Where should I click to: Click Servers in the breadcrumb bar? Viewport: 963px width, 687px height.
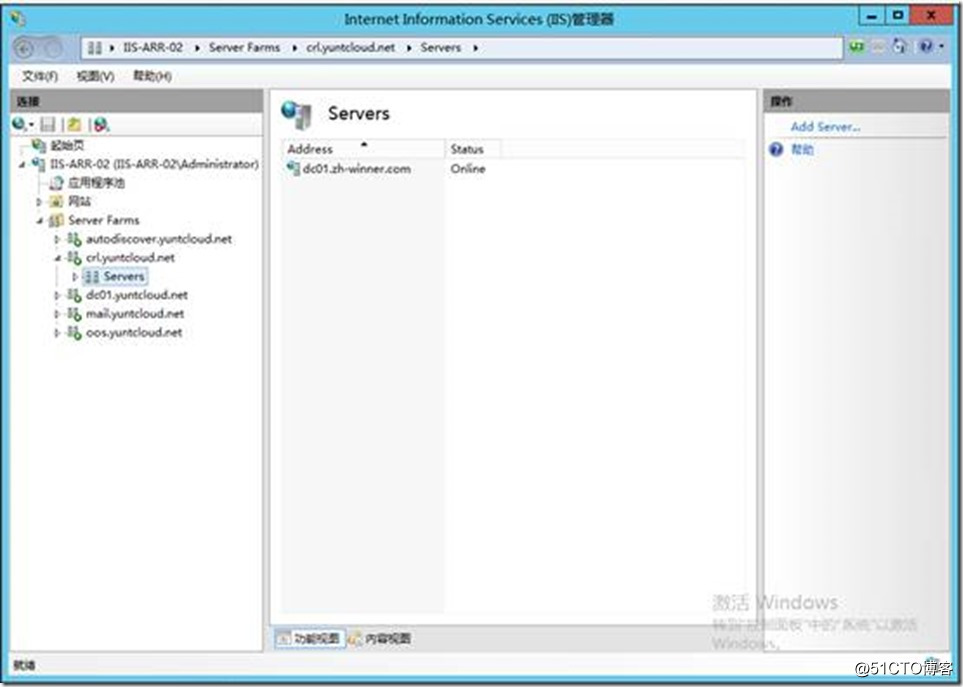pos(440,47)
